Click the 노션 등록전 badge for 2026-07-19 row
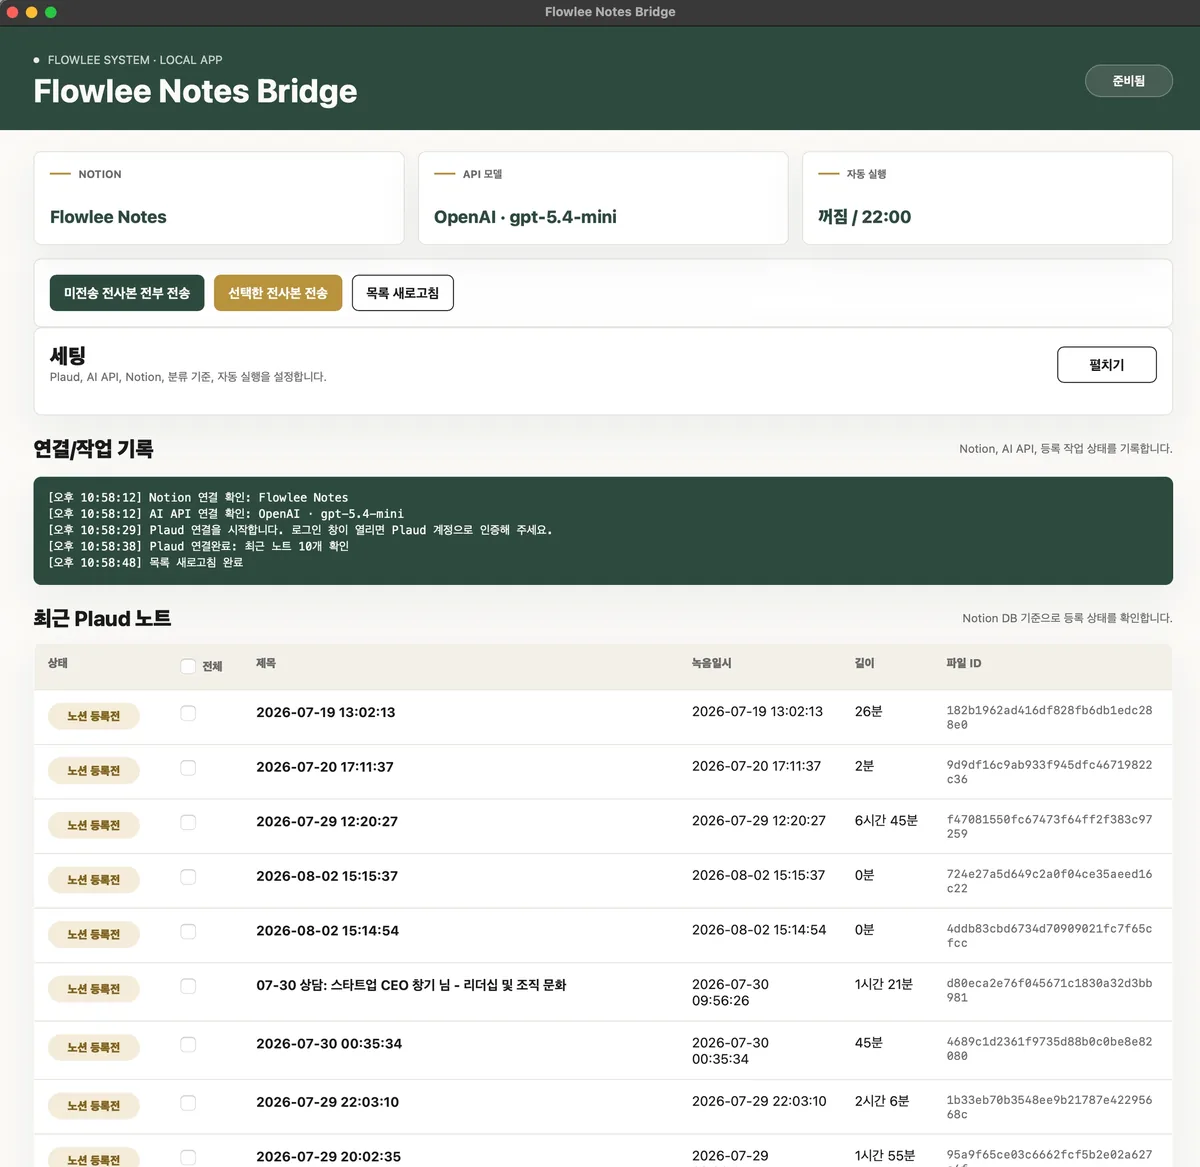This screenshot has height=1167, width=1200. tap(94, 716)
